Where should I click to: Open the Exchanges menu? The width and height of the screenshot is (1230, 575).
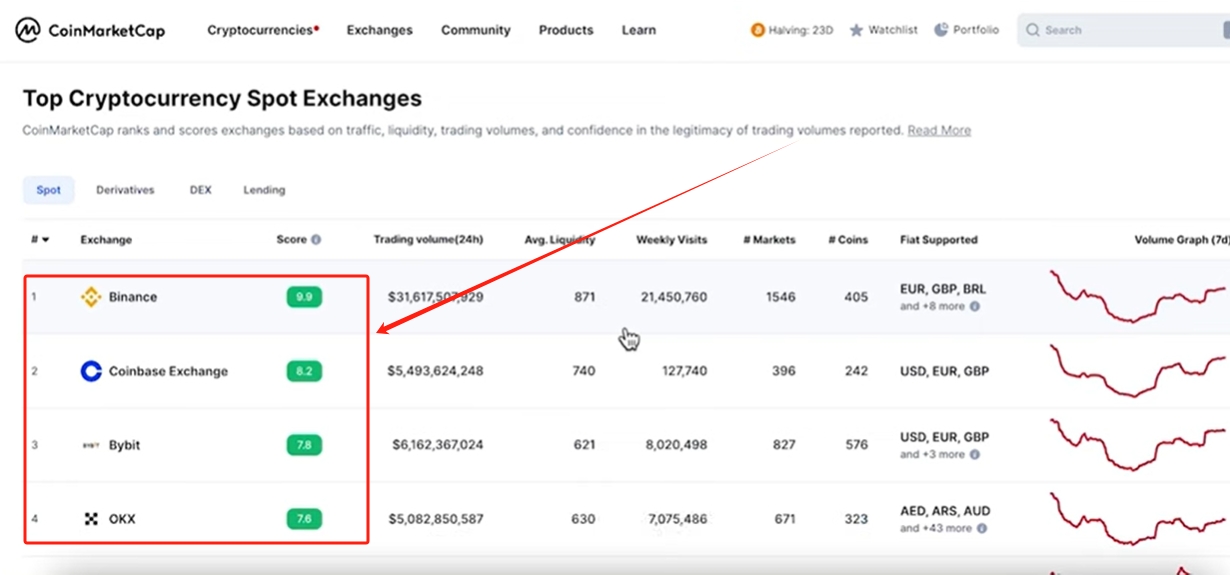pyautogui.click(x=379, y=30)
